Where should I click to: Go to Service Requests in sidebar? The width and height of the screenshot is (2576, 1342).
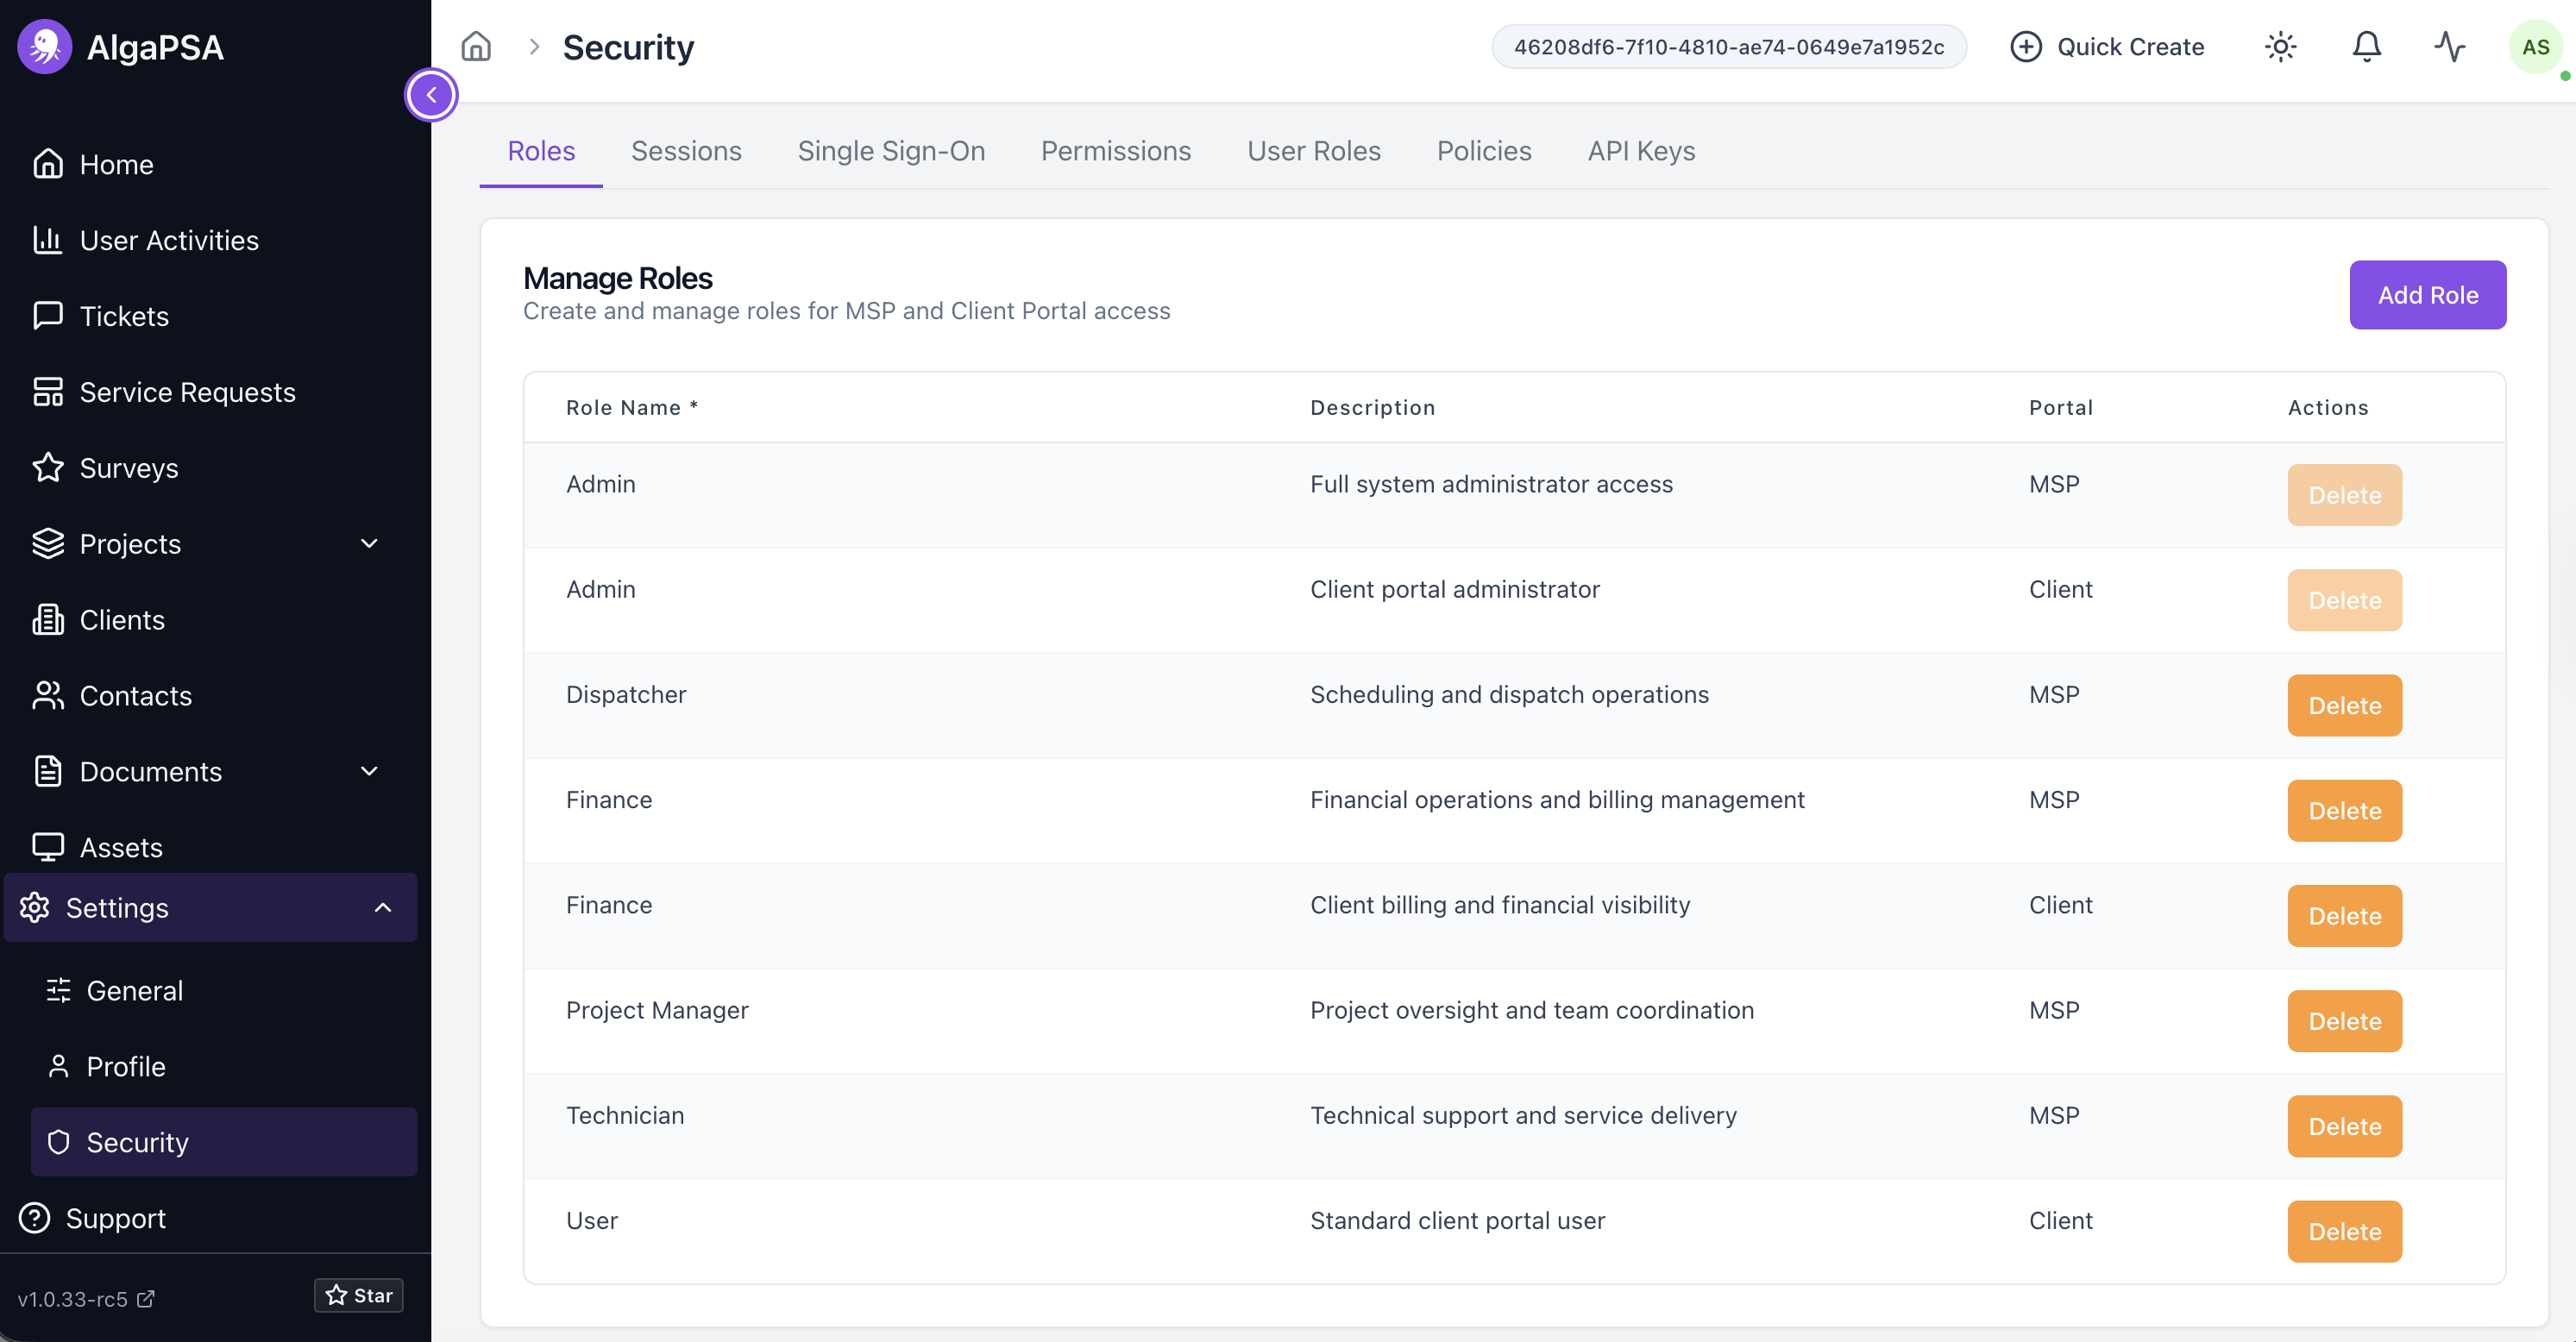click(187, 392)
